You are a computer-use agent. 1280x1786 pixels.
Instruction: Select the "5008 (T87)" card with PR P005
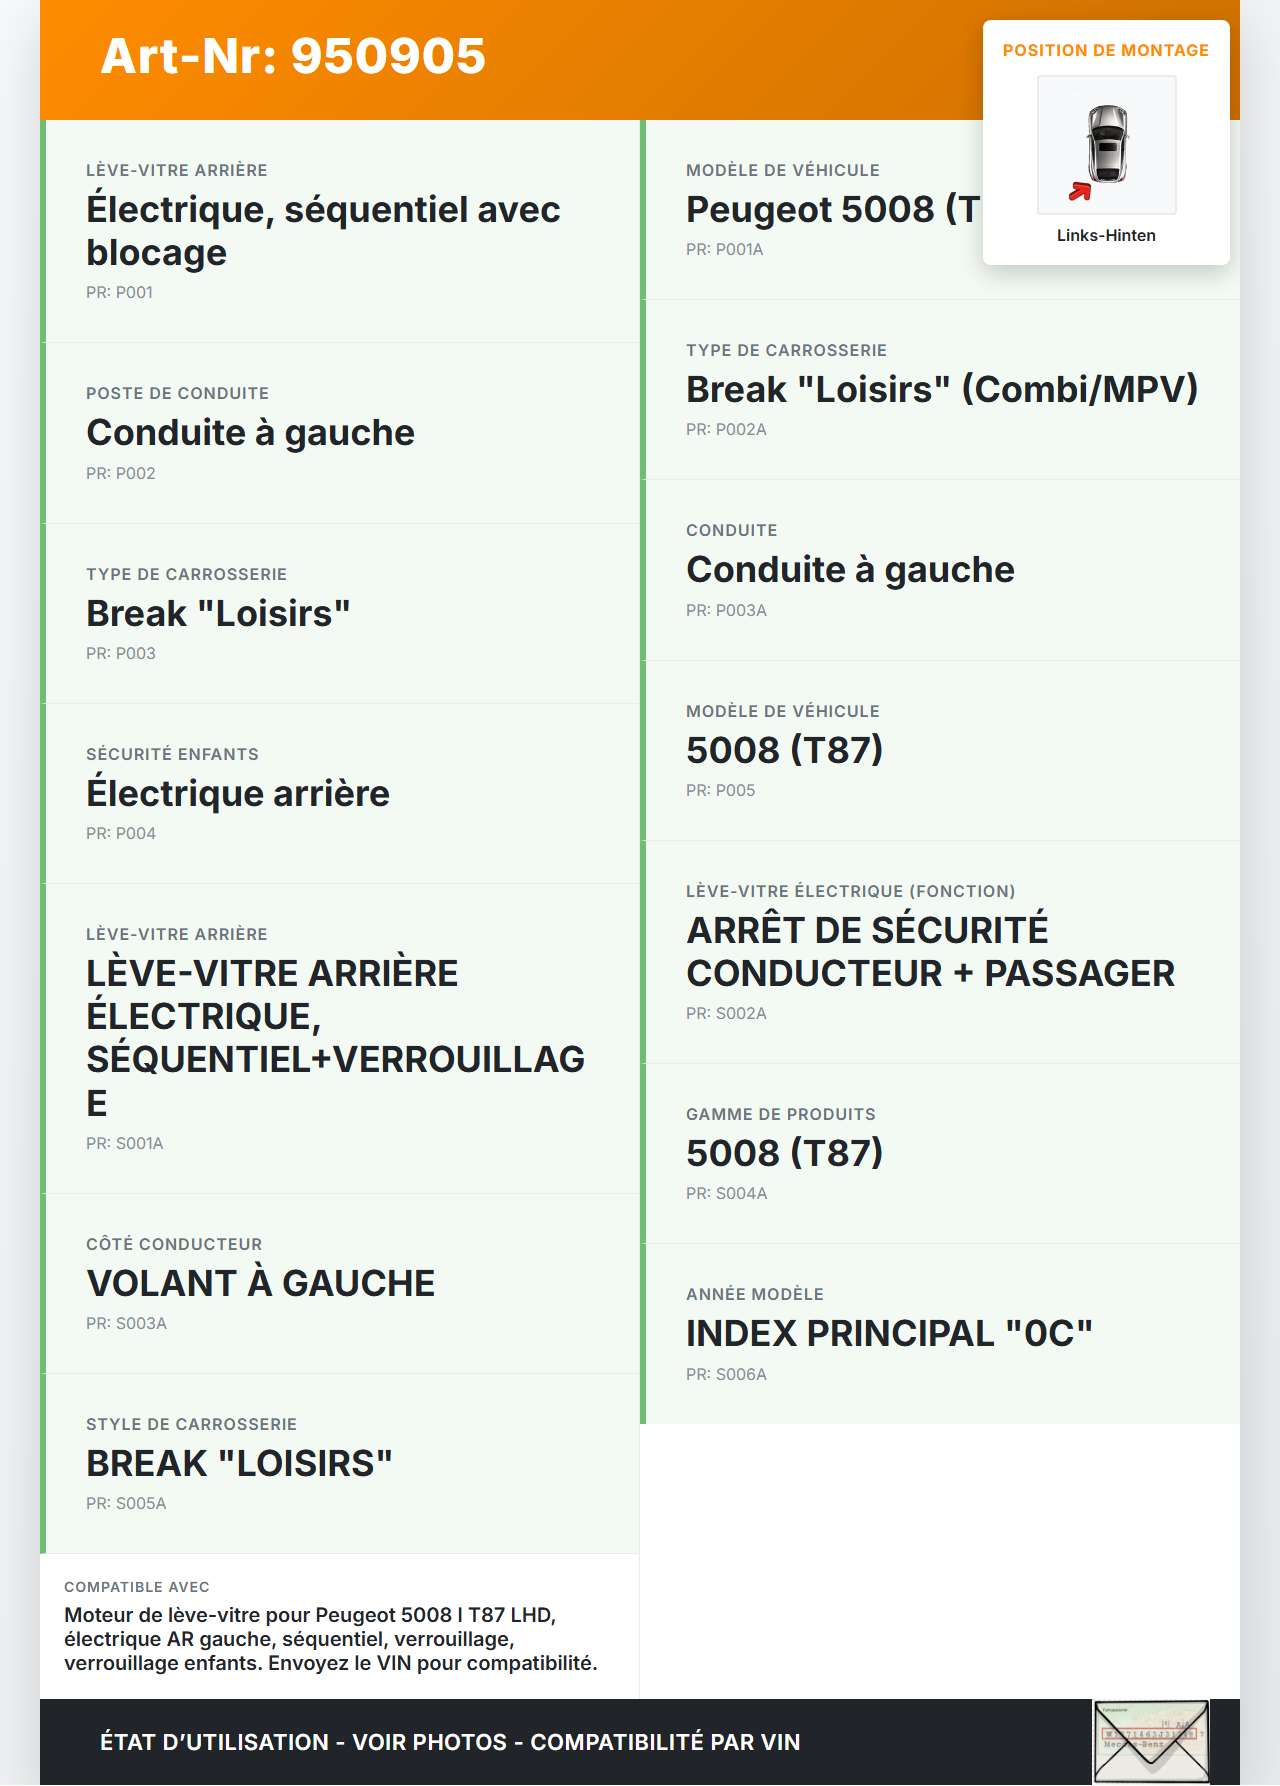[x=941, y=751]
